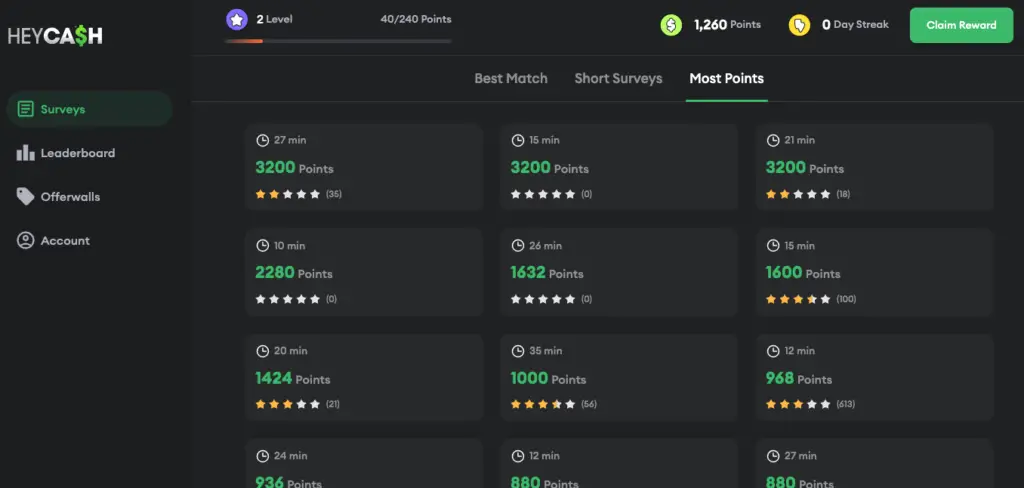The image size is (1024, 488).
Task: Click the Account person icon
Action: (x=25, y=240)
